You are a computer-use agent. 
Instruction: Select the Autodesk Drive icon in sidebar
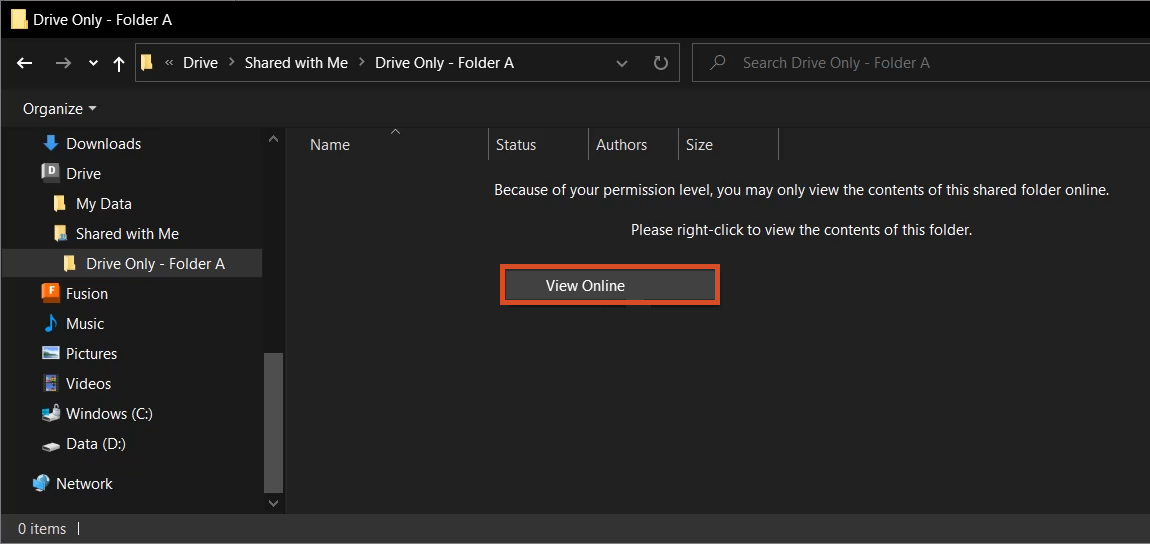[51, 173]
